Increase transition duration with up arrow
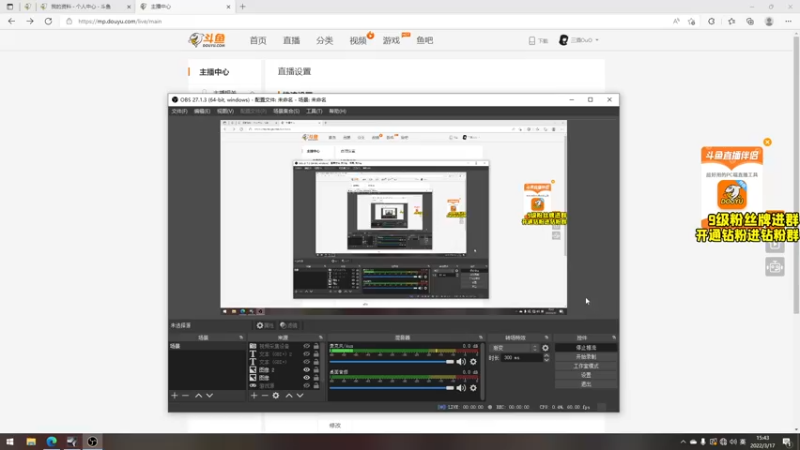This screenshot has width=800, height=450. (x=546, y=356)
